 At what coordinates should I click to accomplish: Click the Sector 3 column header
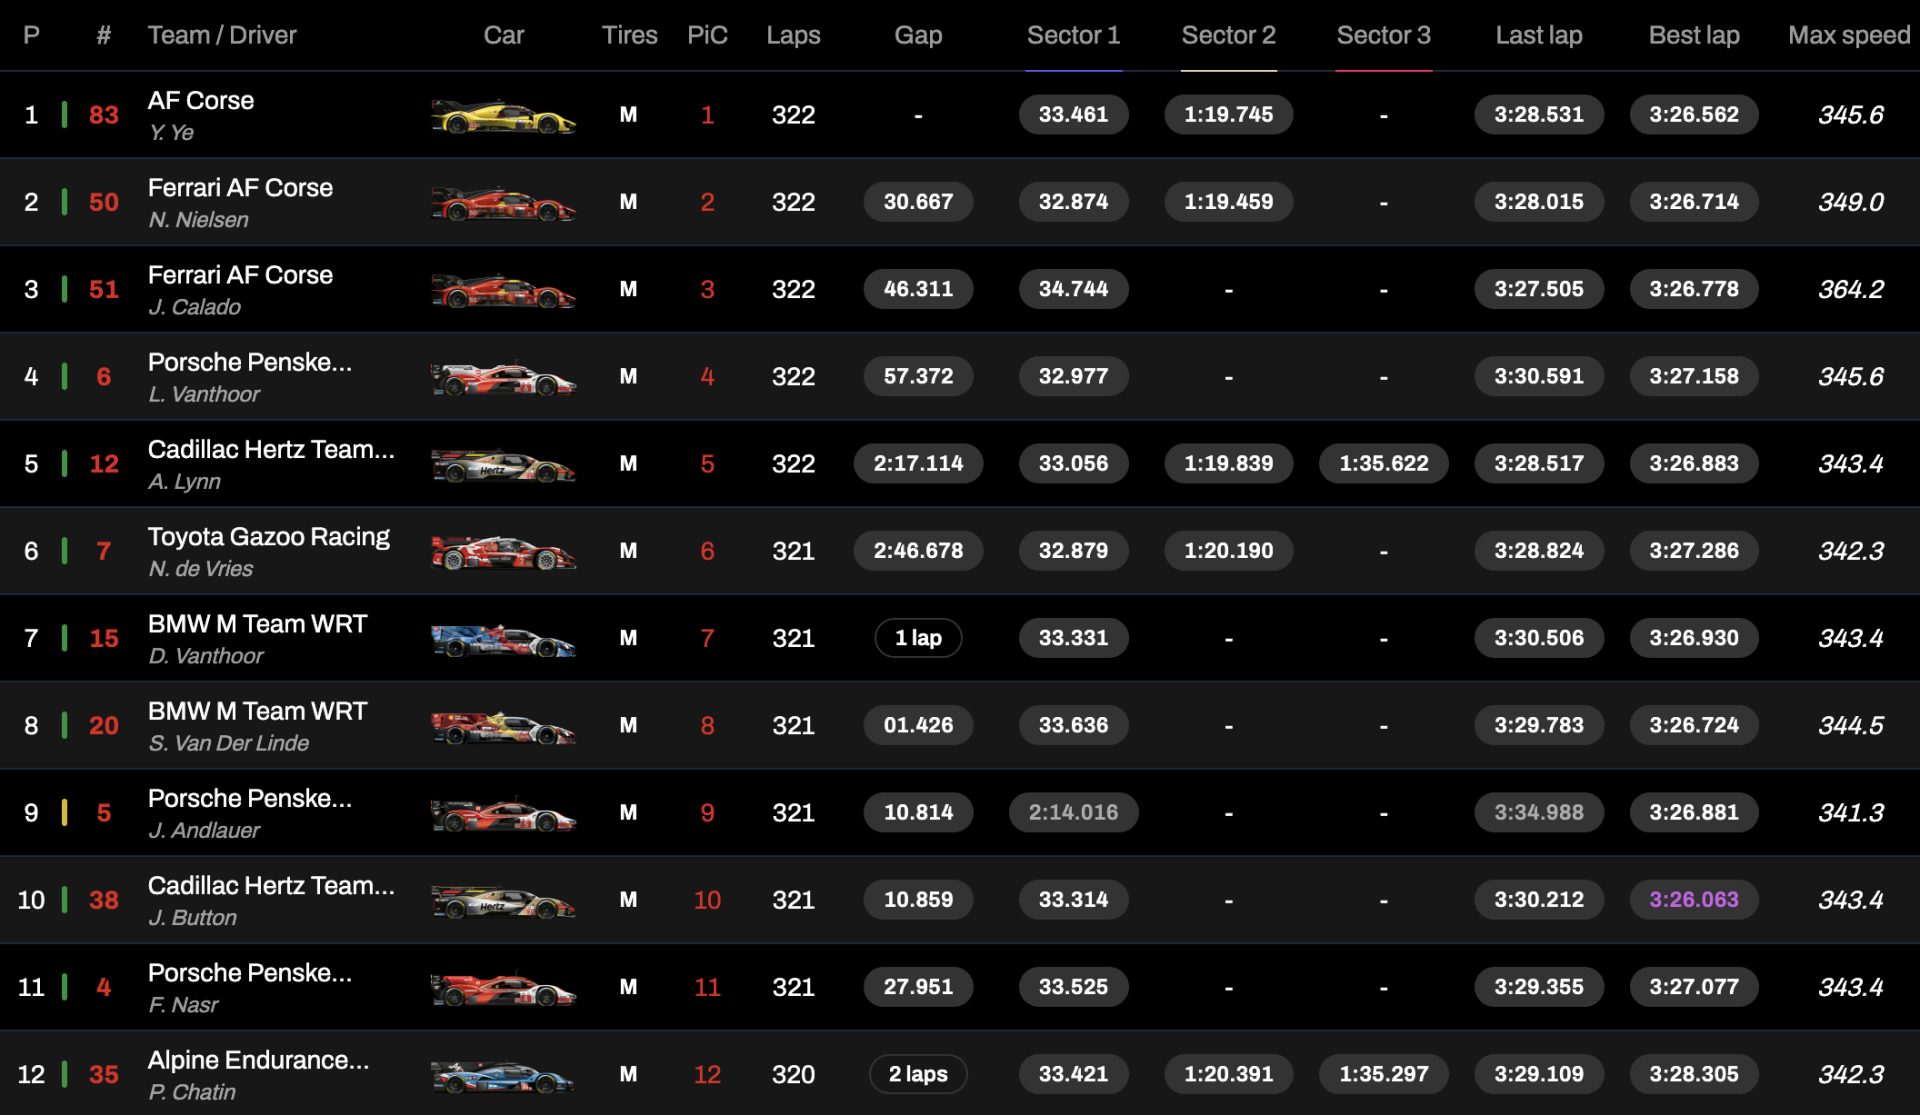pos(1383,36)
